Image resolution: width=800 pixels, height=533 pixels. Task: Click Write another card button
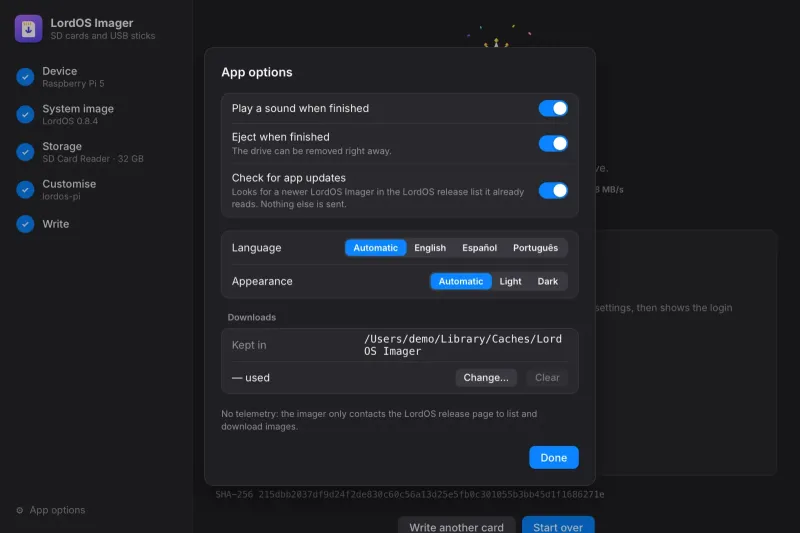(456, 525)
